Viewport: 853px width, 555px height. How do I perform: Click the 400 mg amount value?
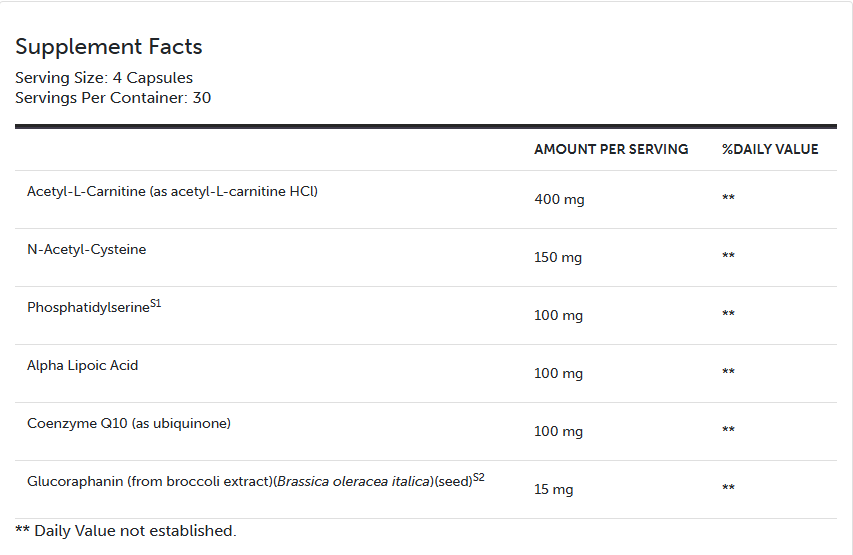pyautogui.click(x=559, y=199)
